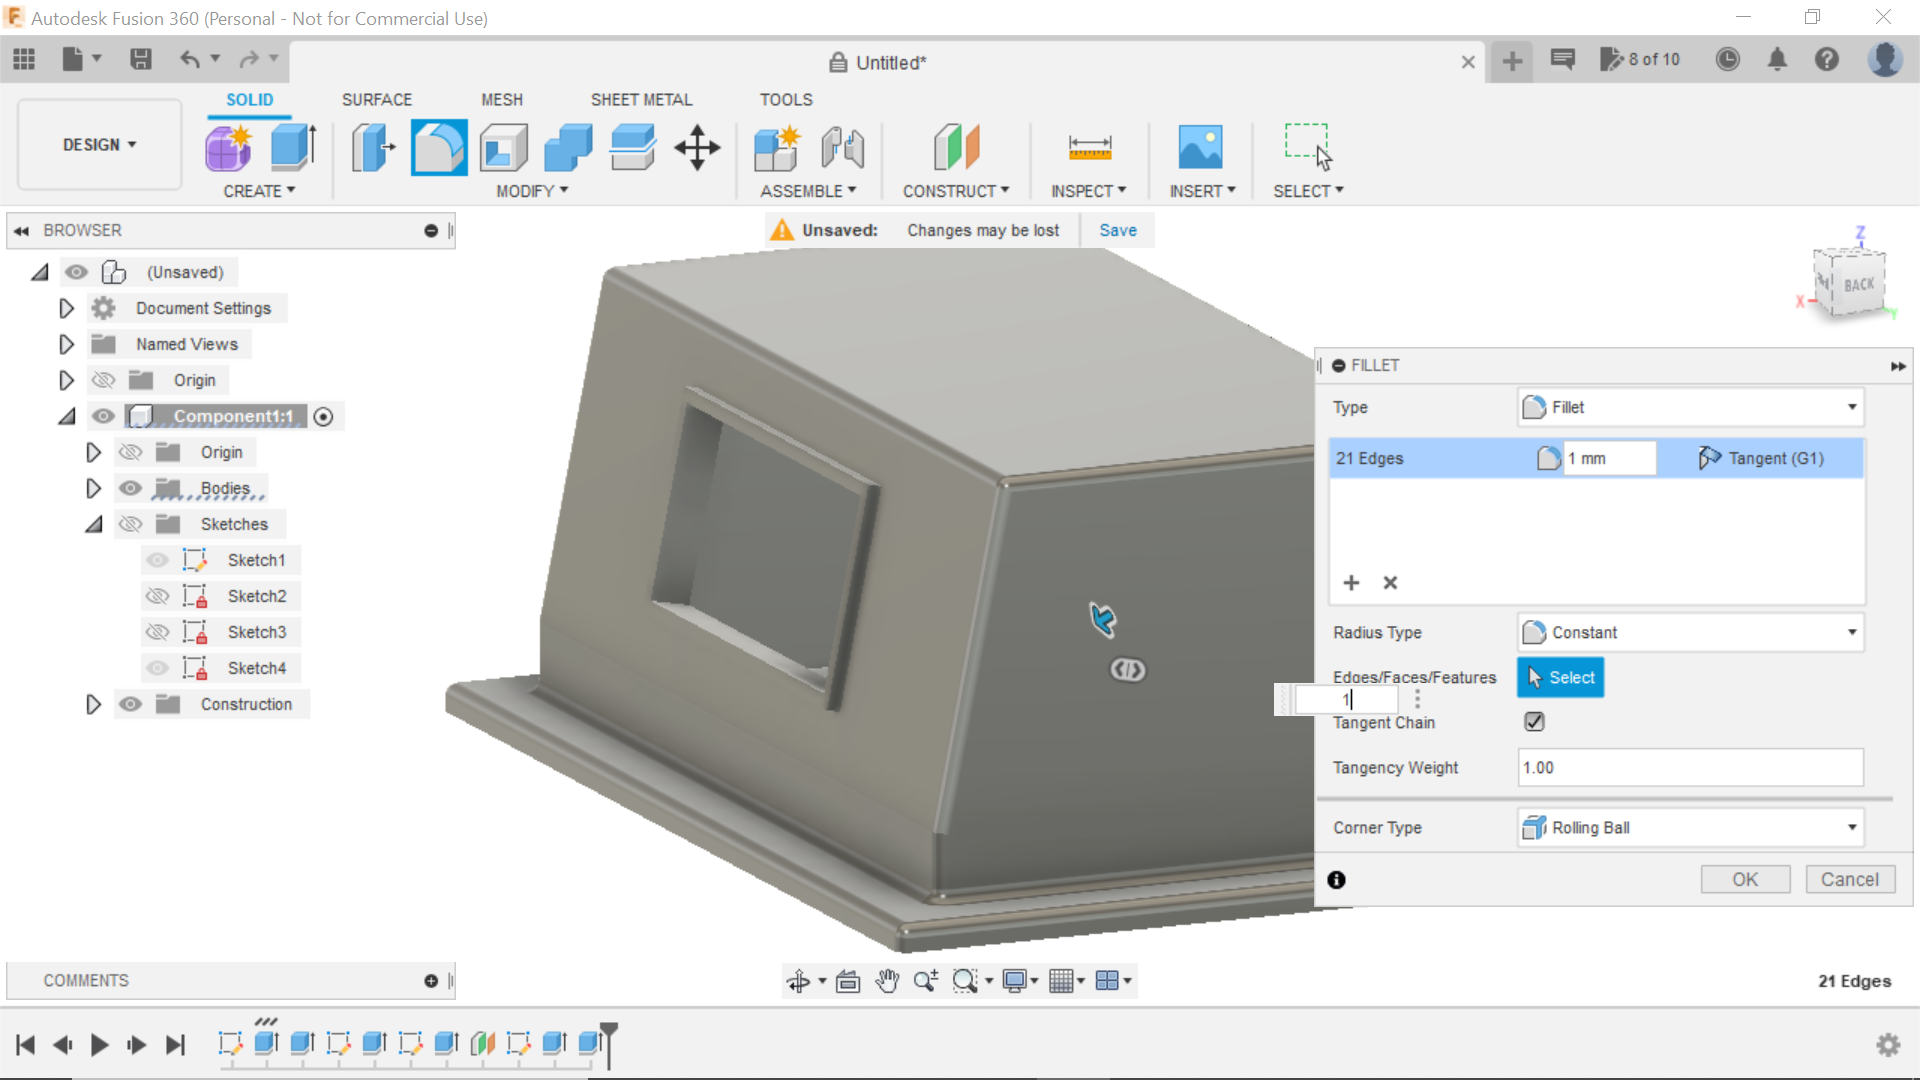1920x1080 pixels.
Task: Open the Mirror tool in Assemble panel
Action: click(x=843, y=147)
